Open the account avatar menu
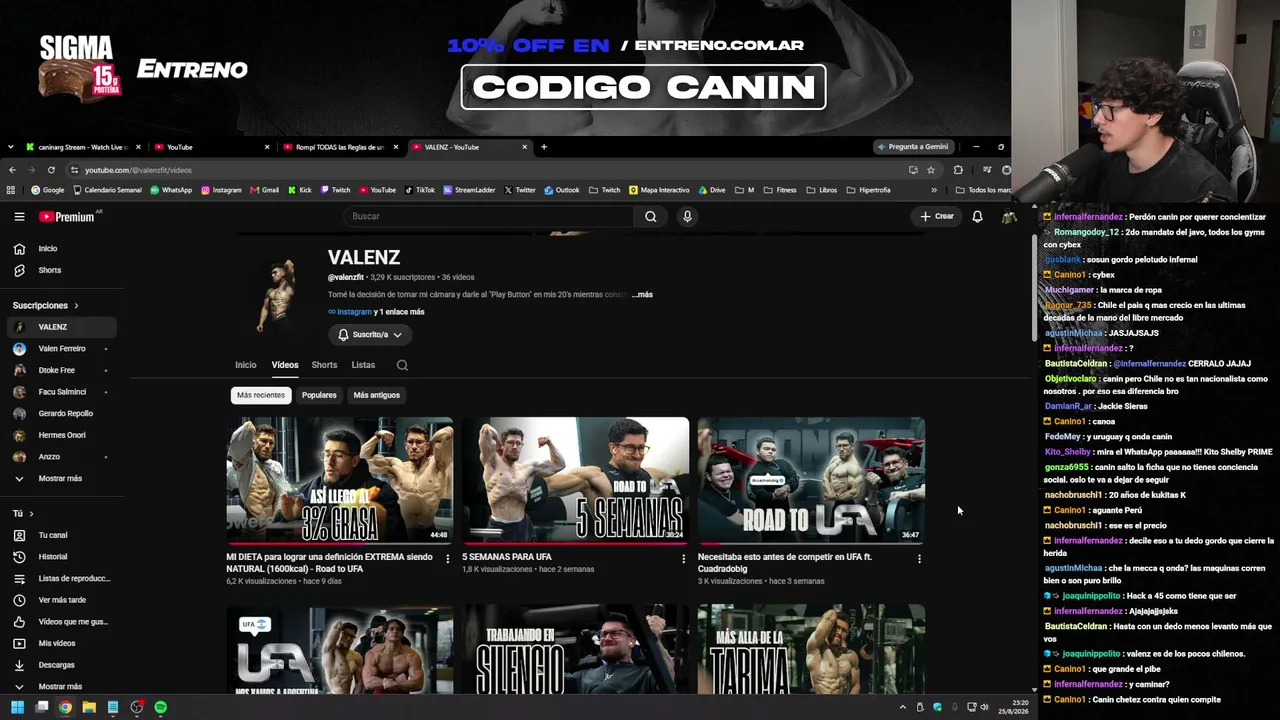Image resolution: width=1280 pixels, height=720 pixels. point(1009,216)
